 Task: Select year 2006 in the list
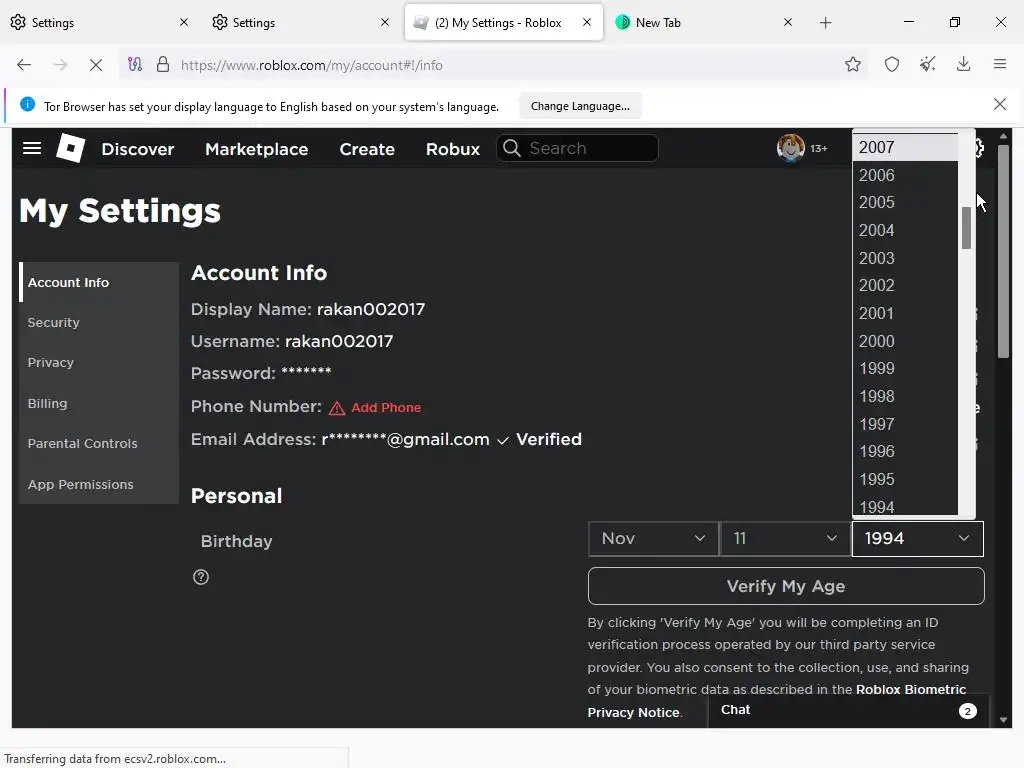pos(905,175)
